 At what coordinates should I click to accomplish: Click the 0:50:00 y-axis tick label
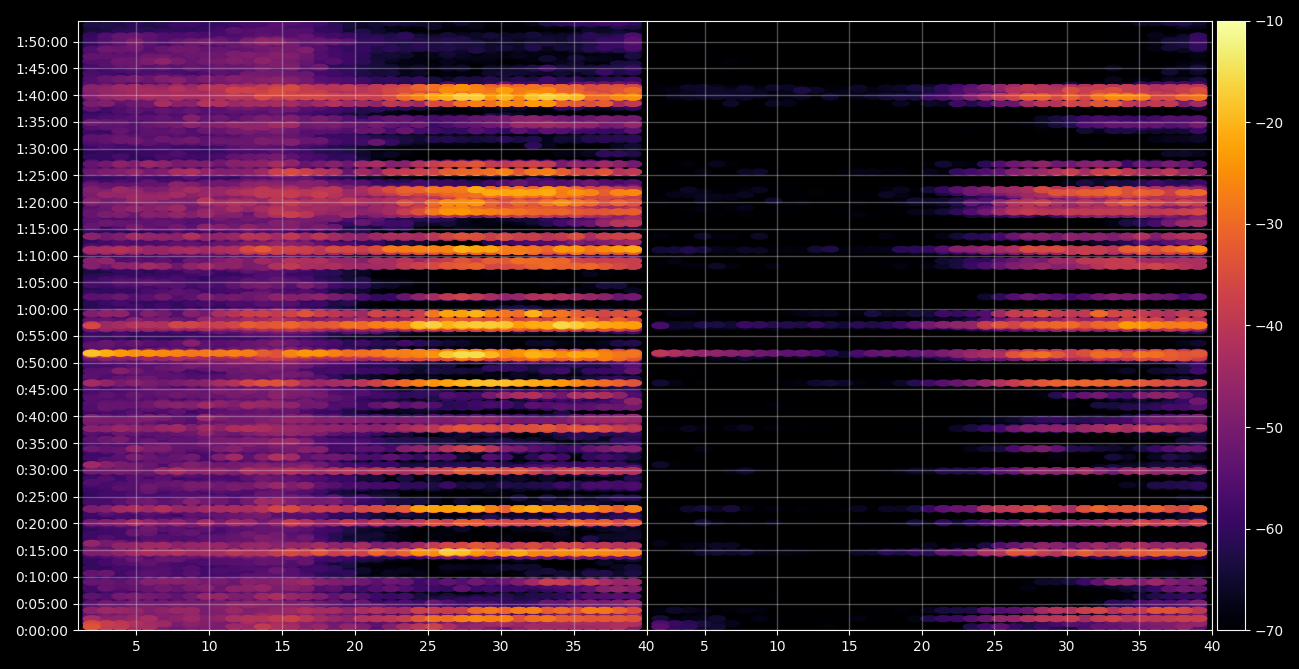click(x=41, y=363)
